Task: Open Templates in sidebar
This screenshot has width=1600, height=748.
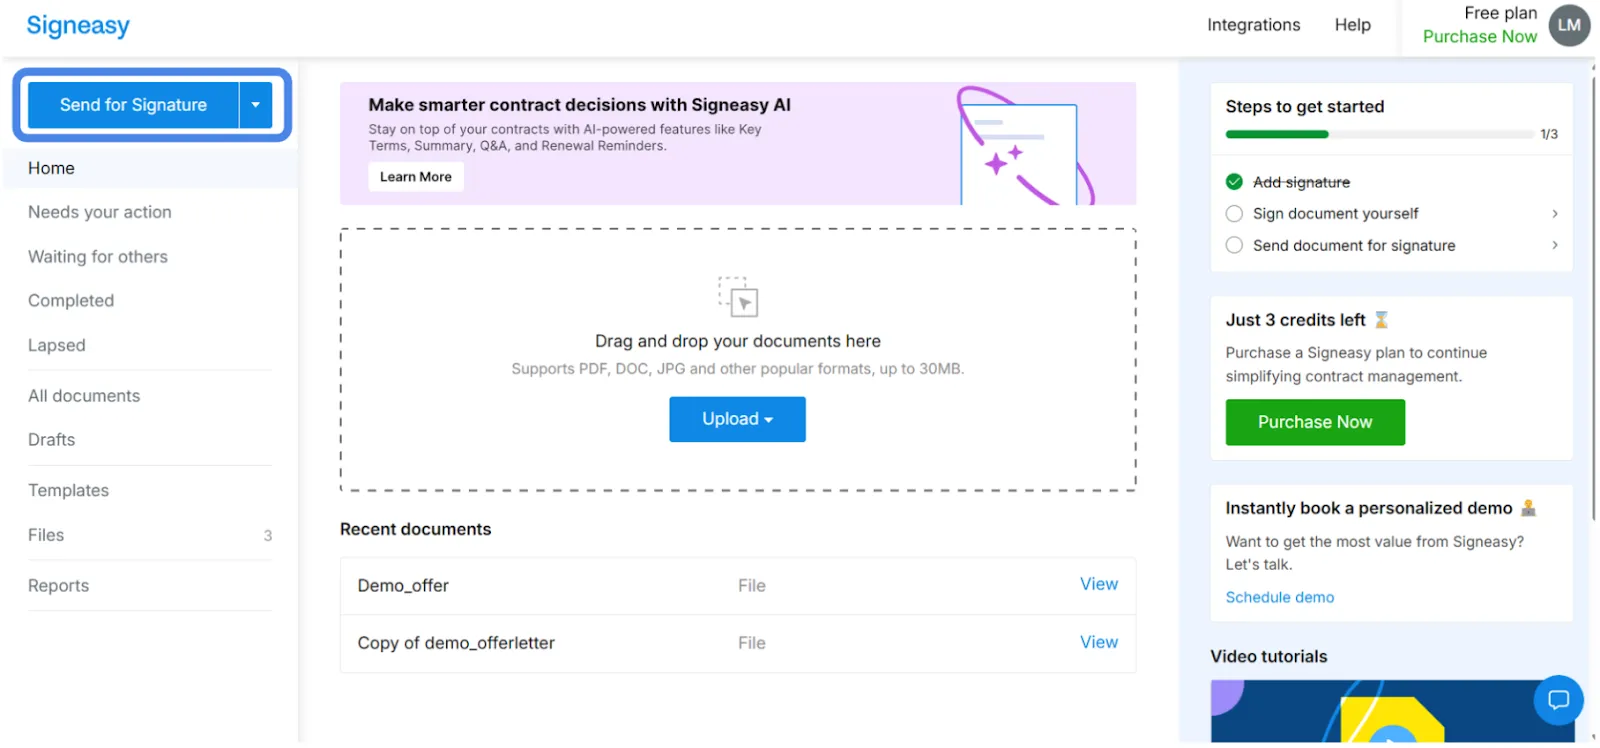Action: pos(68,491)
